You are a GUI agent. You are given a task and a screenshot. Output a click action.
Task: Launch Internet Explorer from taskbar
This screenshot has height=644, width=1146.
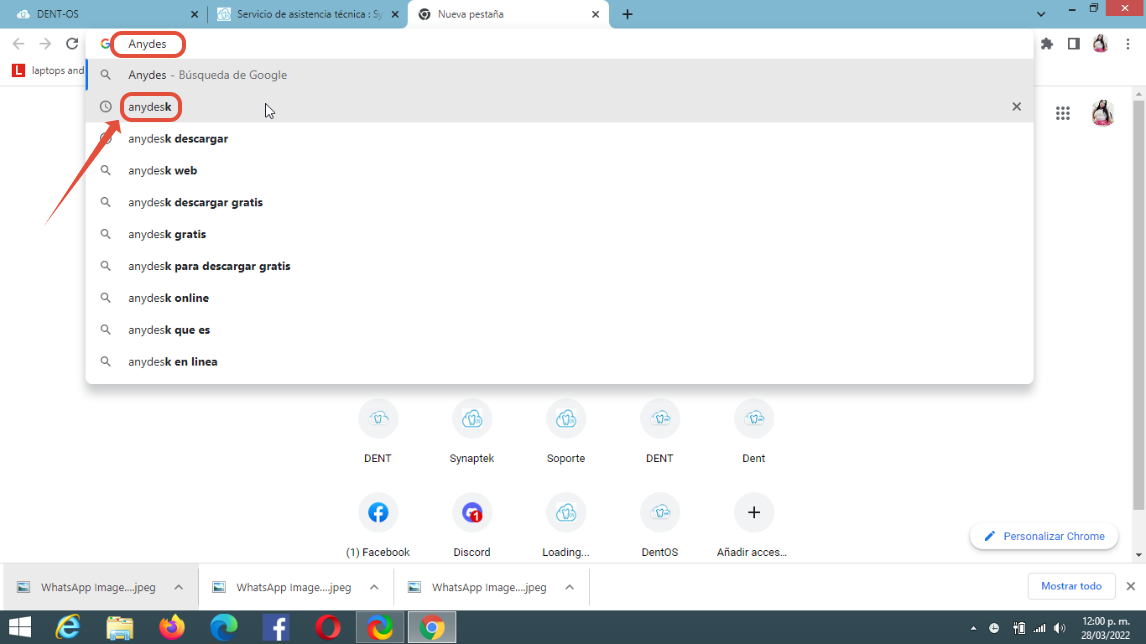pos(67,627)
